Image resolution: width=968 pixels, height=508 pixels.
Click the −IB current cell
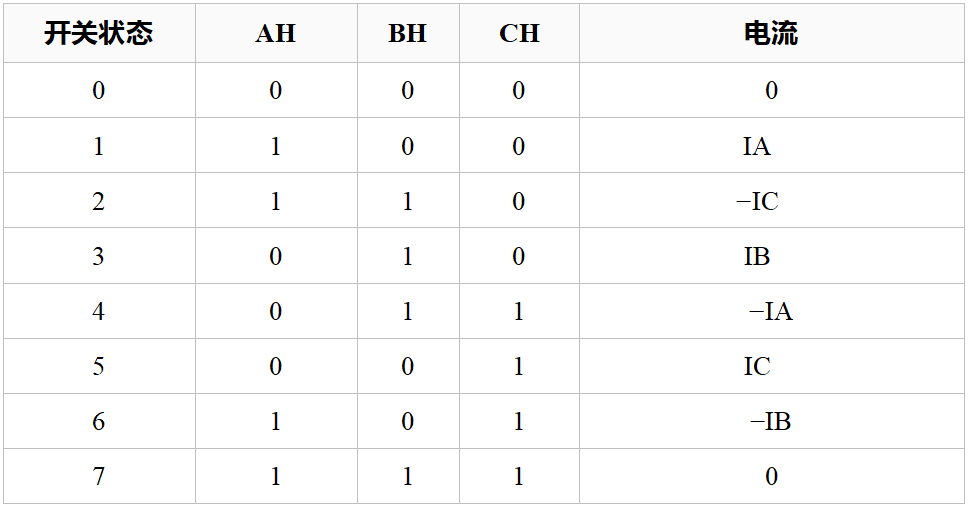click(x=770, y=421)
